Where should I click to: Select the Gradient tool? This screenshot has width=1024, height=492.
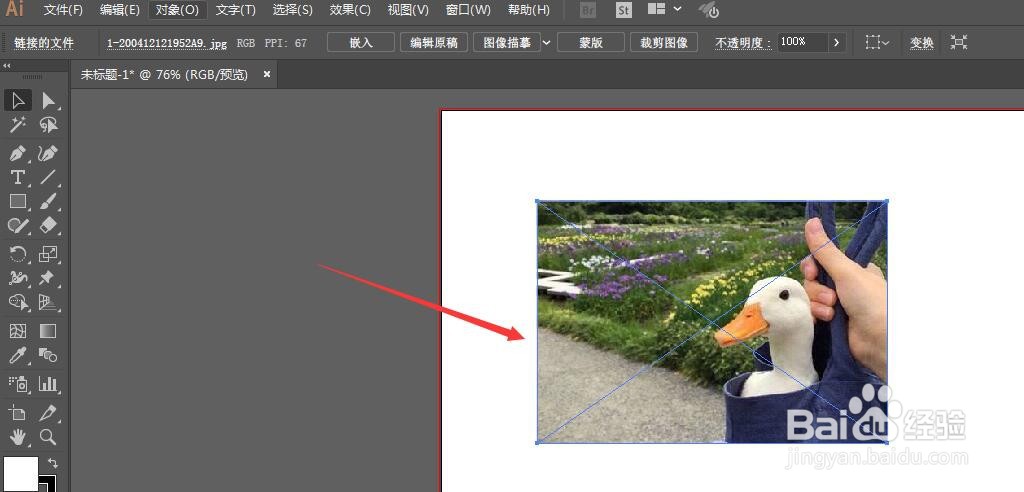click(48, 331)
